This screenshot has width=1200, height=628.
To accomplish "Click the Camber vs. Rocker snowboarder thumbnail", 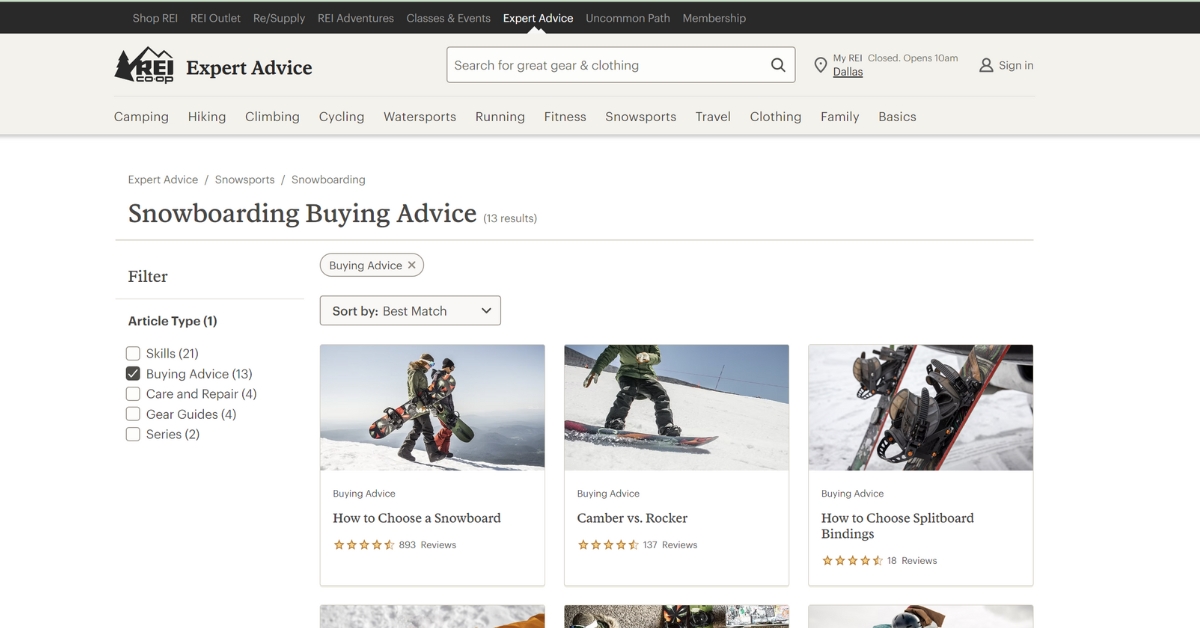I will (676, 408).
